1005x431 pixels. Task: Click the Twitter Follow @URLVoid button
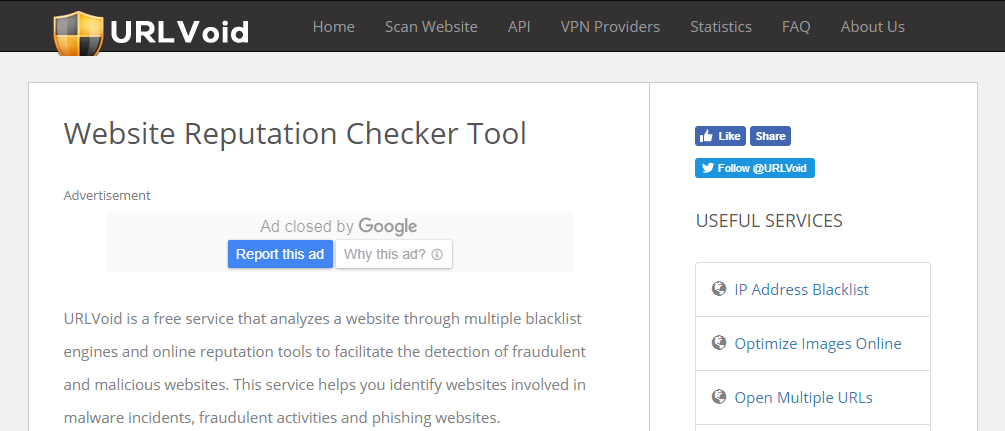coord(755,168)
